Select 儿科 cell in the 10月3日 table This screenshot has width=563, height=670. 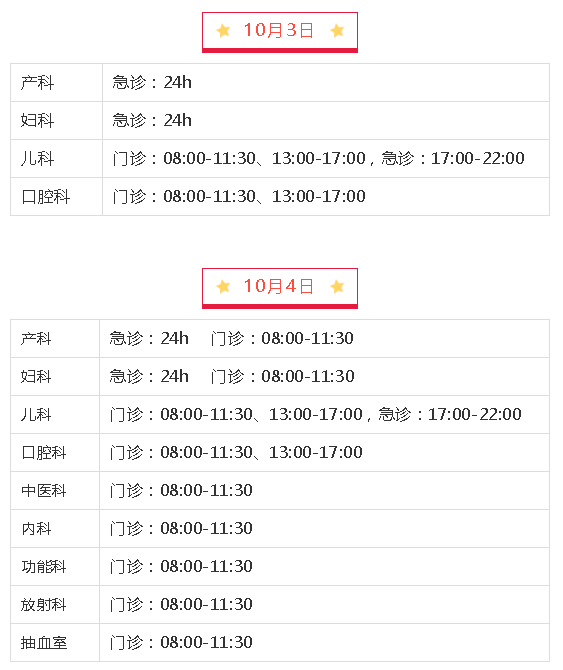[x=56, y=159]
